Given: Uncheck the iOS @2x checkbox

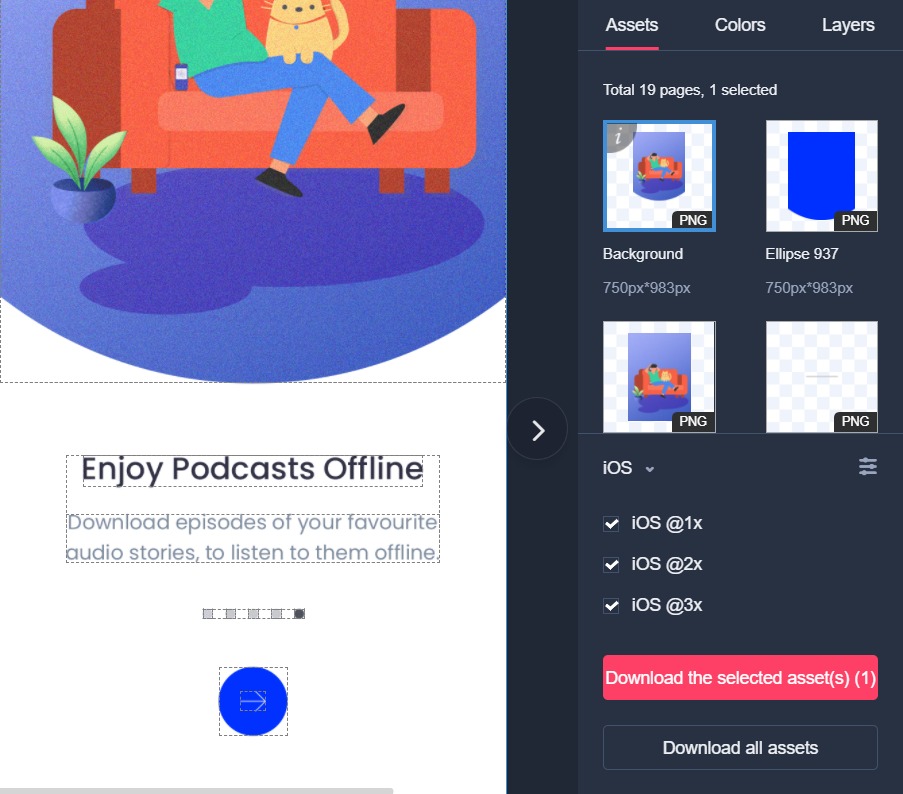Looking at the screenshot, I should pos(611,565).
